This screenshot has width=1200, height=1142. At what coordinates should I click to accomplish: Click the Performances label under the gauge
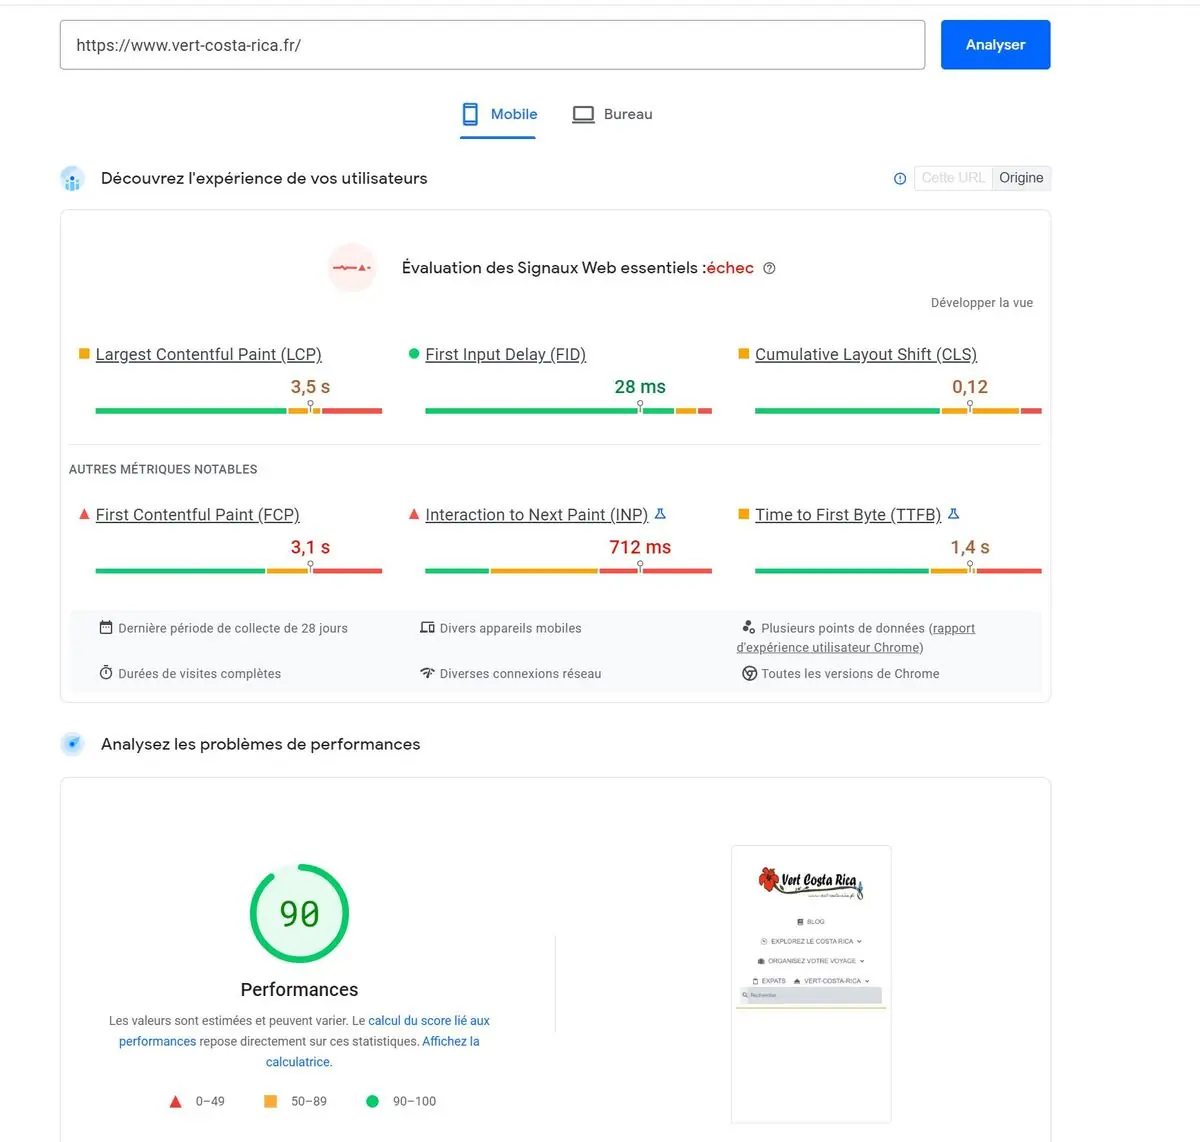[x=299, y=989]
